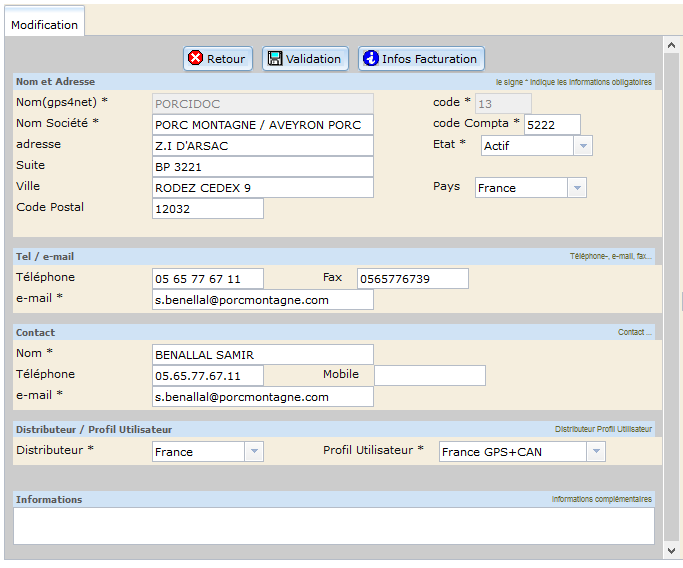Click the empty Mobile input field
683x568 pixels.
(429, 376)
